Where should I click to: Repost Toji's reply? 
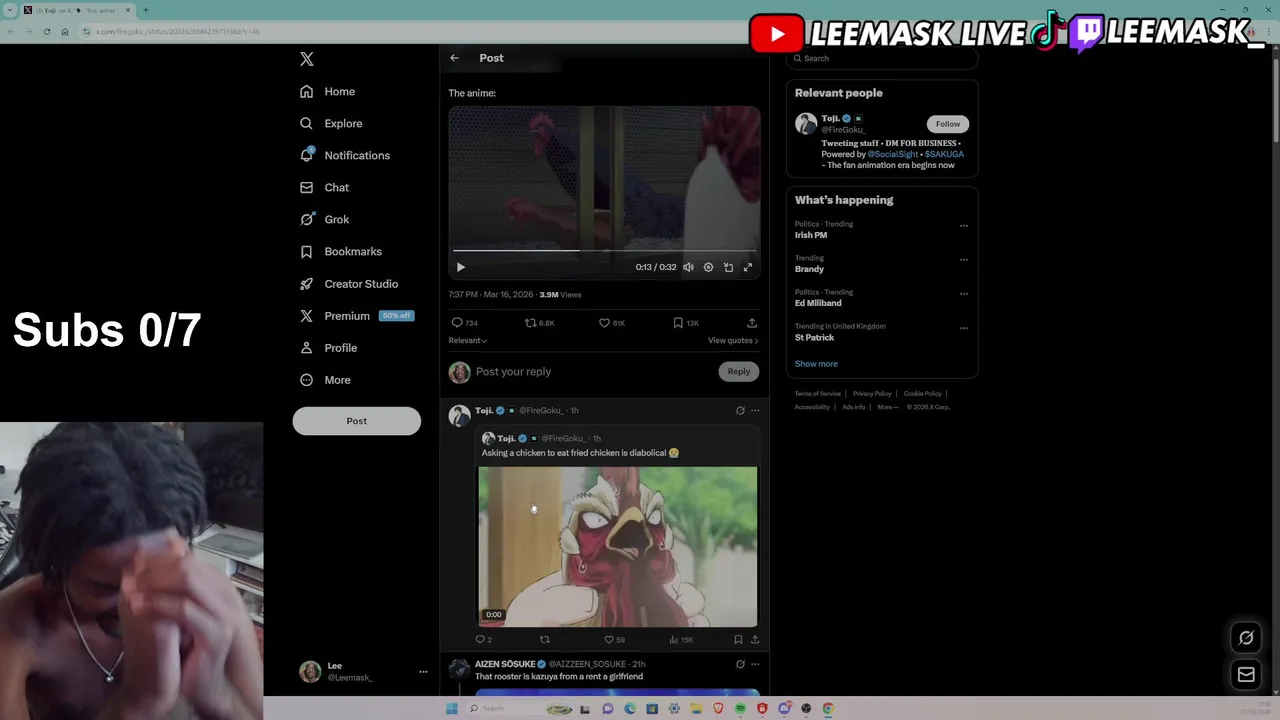point(545,640)
